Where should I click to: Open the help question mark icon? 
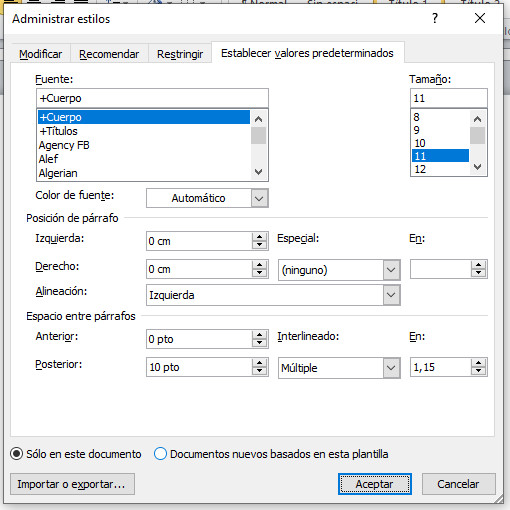tap(435, 18)
